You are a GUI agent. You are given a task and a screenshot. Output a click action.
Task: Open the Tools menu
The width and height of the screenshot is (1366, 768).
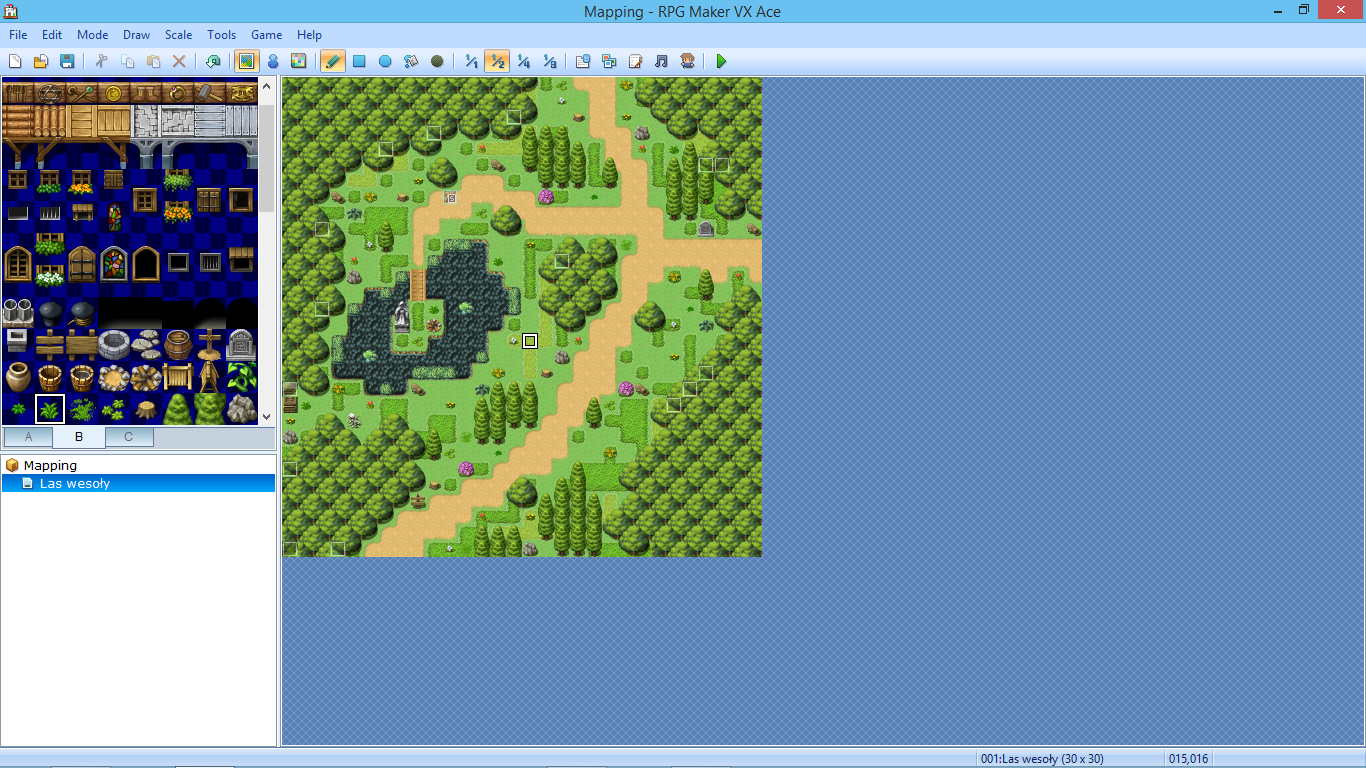[222, 35]
